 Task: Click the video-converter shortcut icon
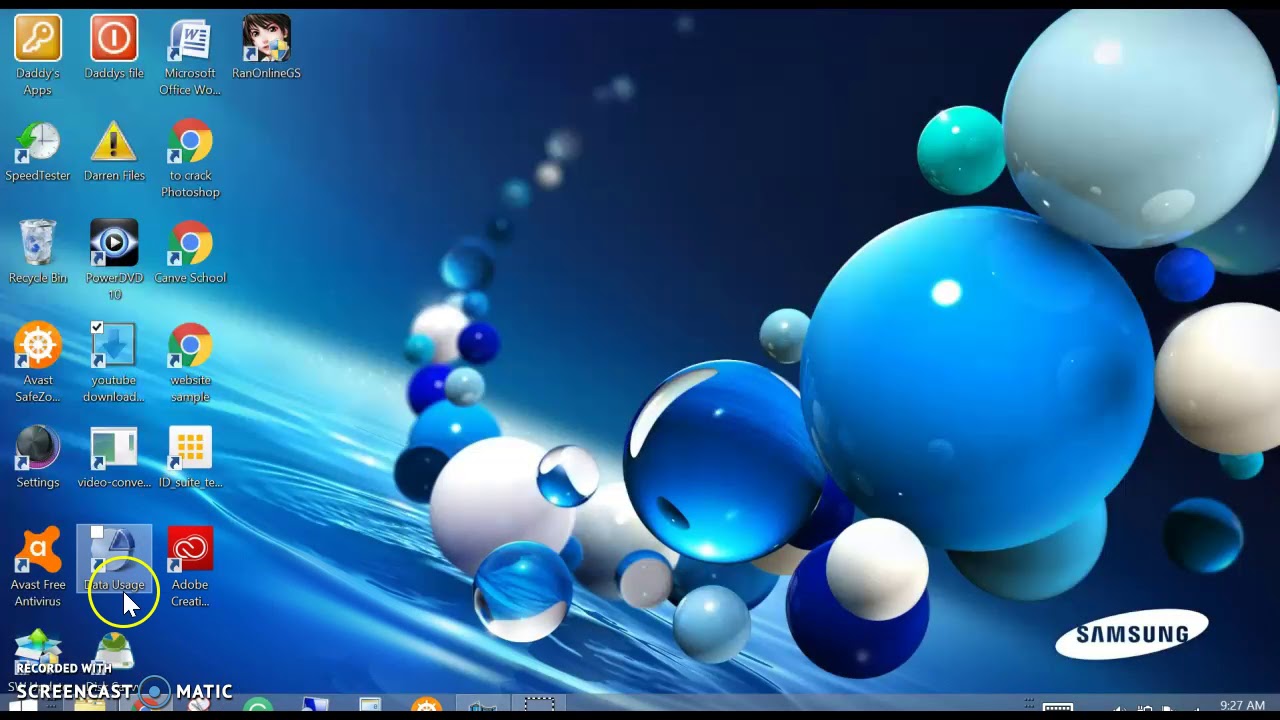[x=114, y=448]
